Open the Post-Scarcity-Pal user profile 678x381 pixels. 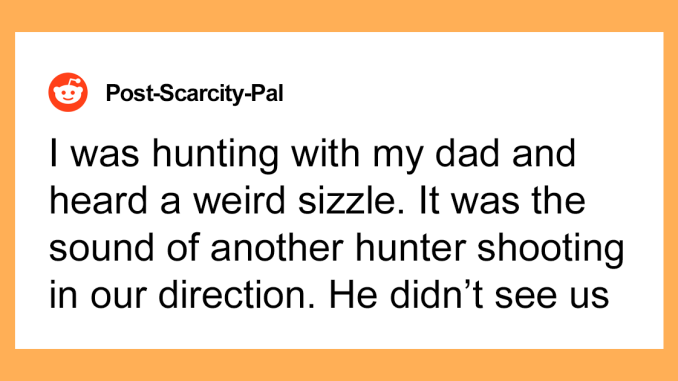pyautogui.click(x=194, y=93)
